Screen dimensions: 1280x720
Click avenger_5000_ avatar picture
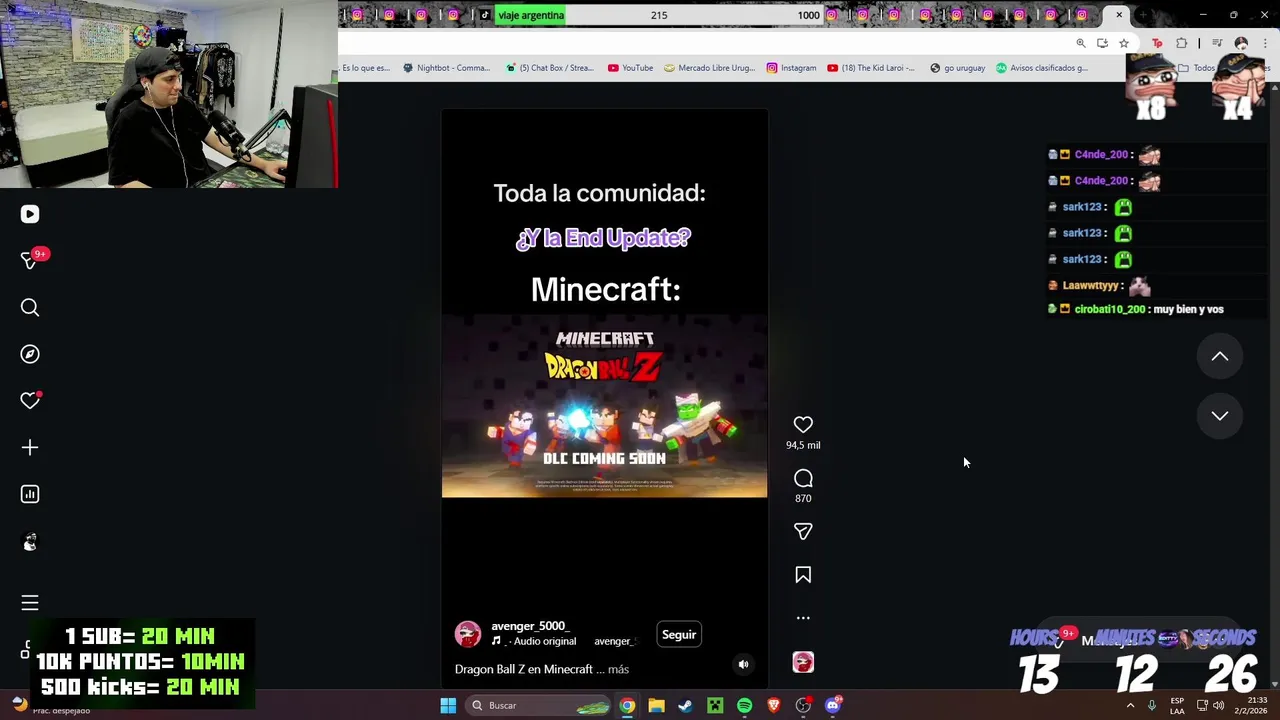pos(468,634)
